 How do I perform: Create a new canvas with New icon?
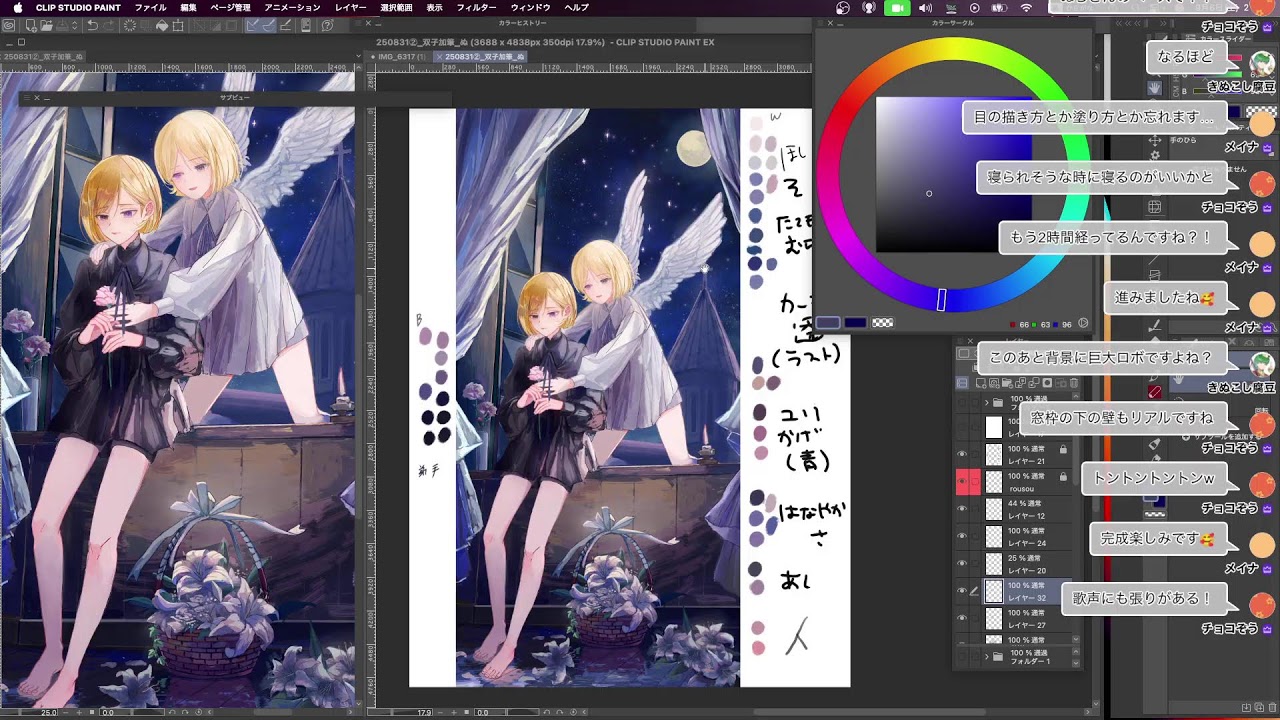(31, 25)
